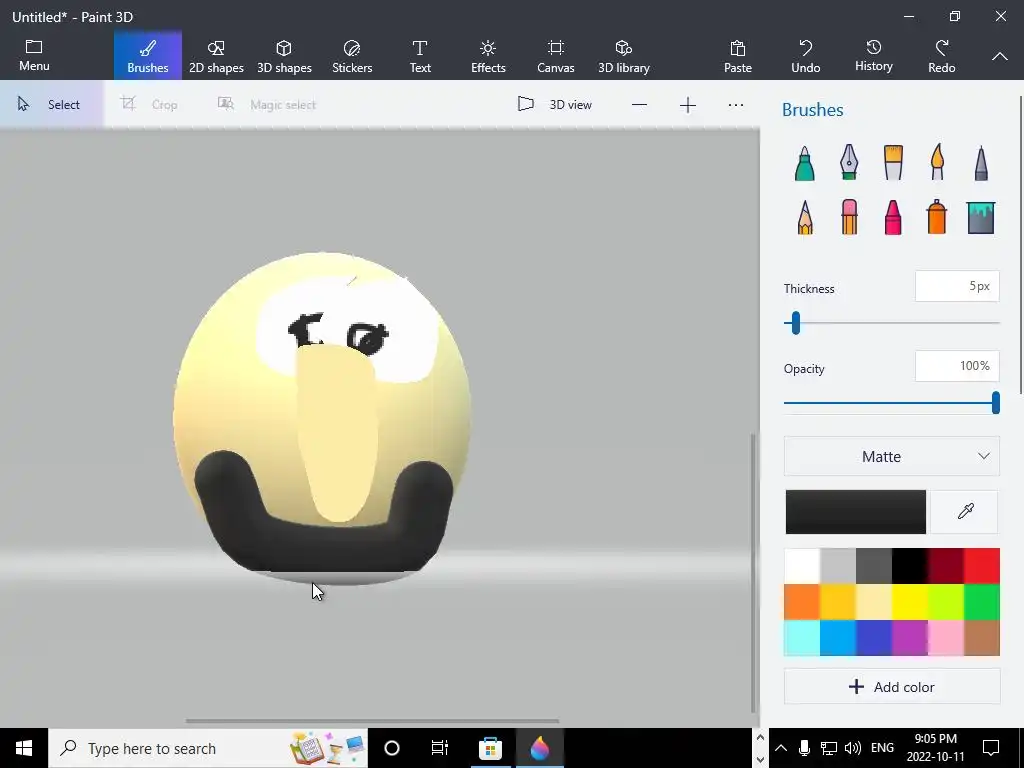Choose the dark red color swatch

point(946,566)
